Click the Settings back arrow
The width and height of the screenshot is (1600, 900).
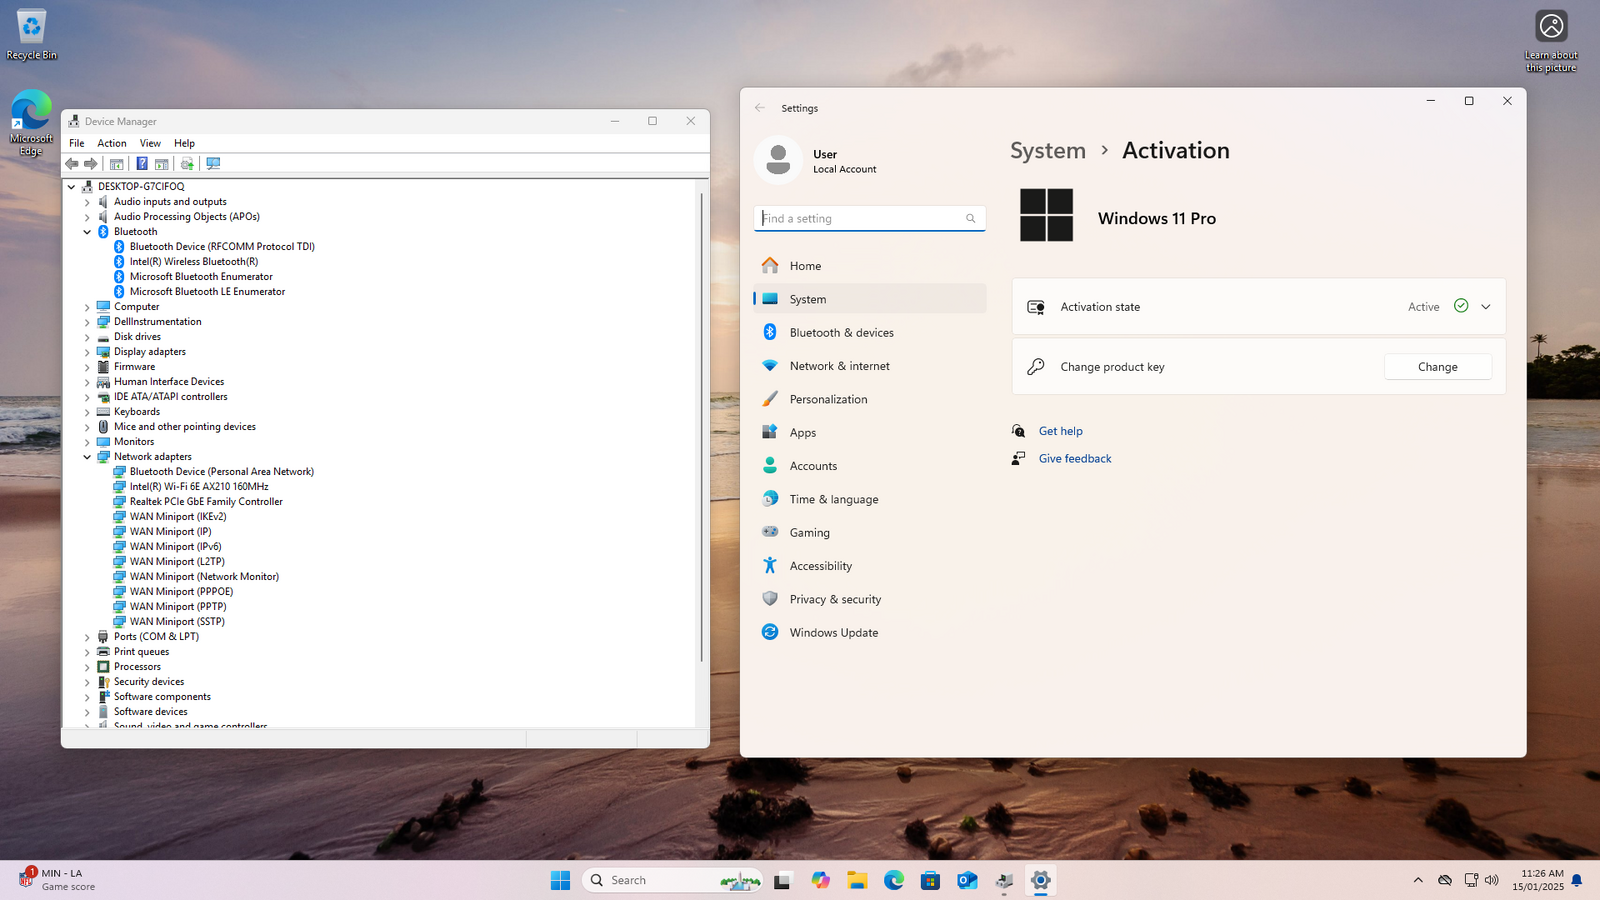click(x=760, y=108)
